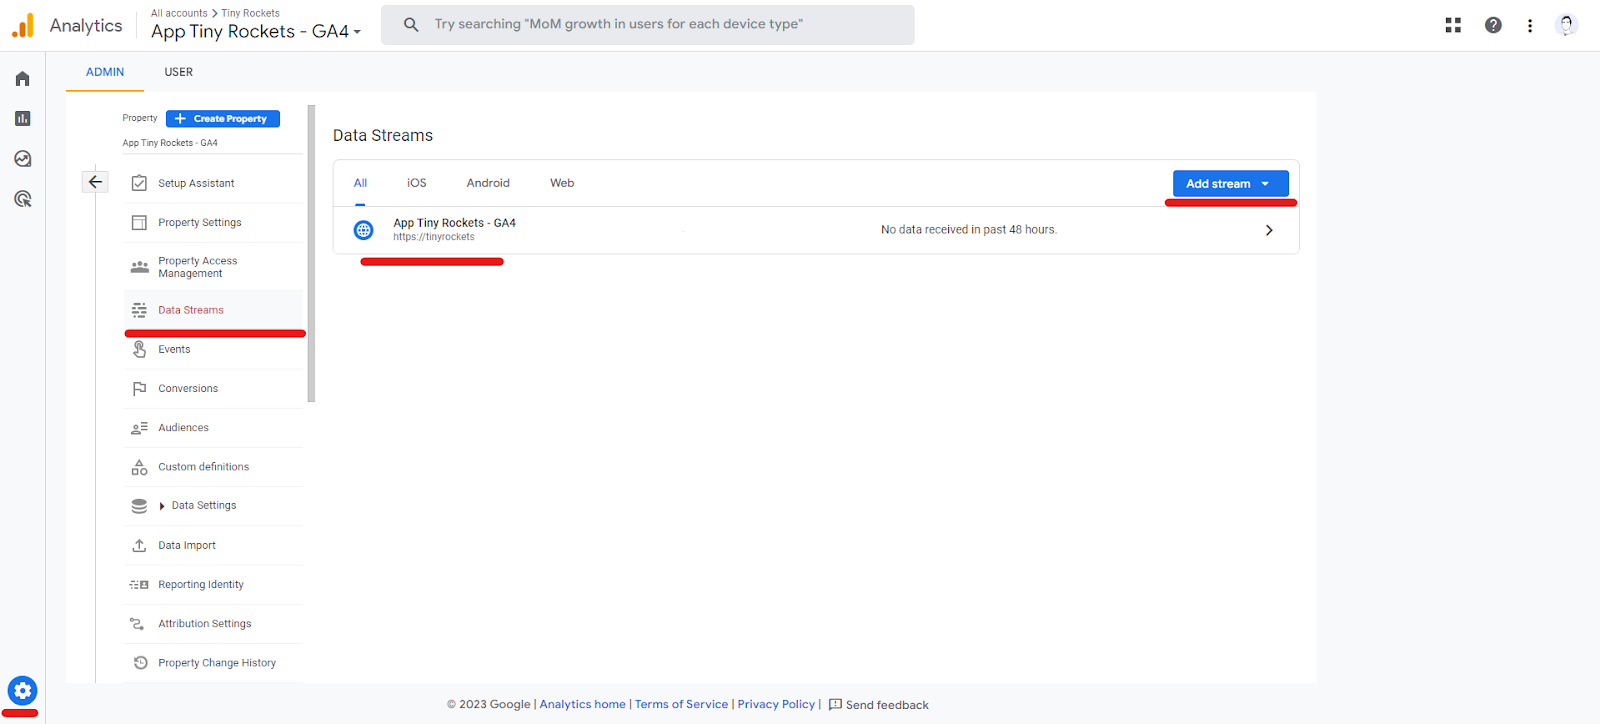Open the Reports bar chart icon
The height and width of the screenshot is (724, 1600).
coord(22,119)
